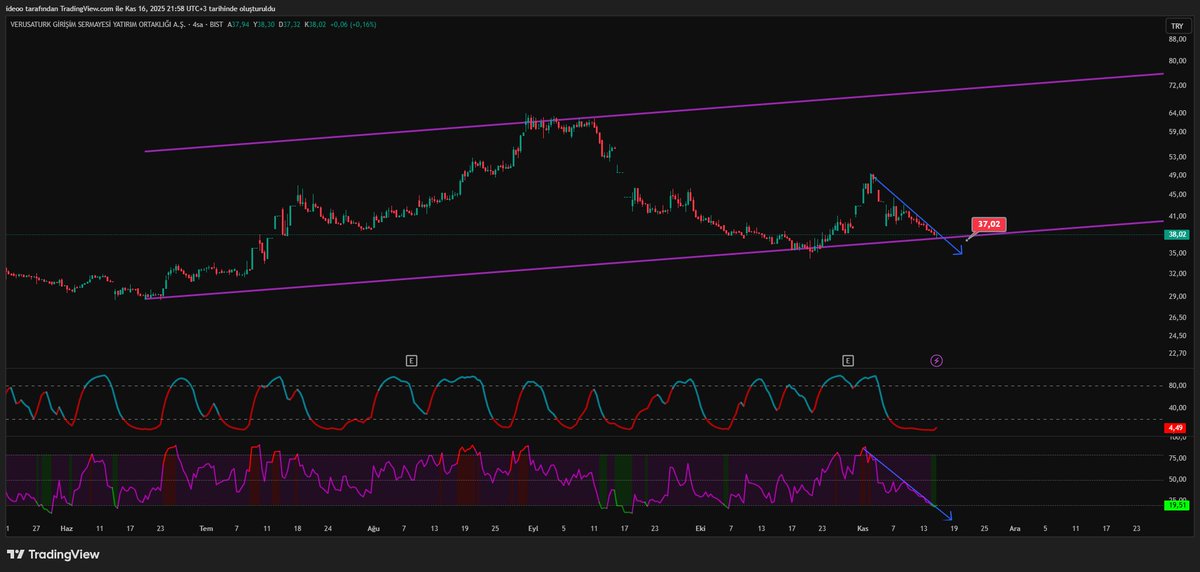The width and height of the screenshot is (1200, 572).
Task: Click the Eyl month on time axis
Action: [533, 527]
